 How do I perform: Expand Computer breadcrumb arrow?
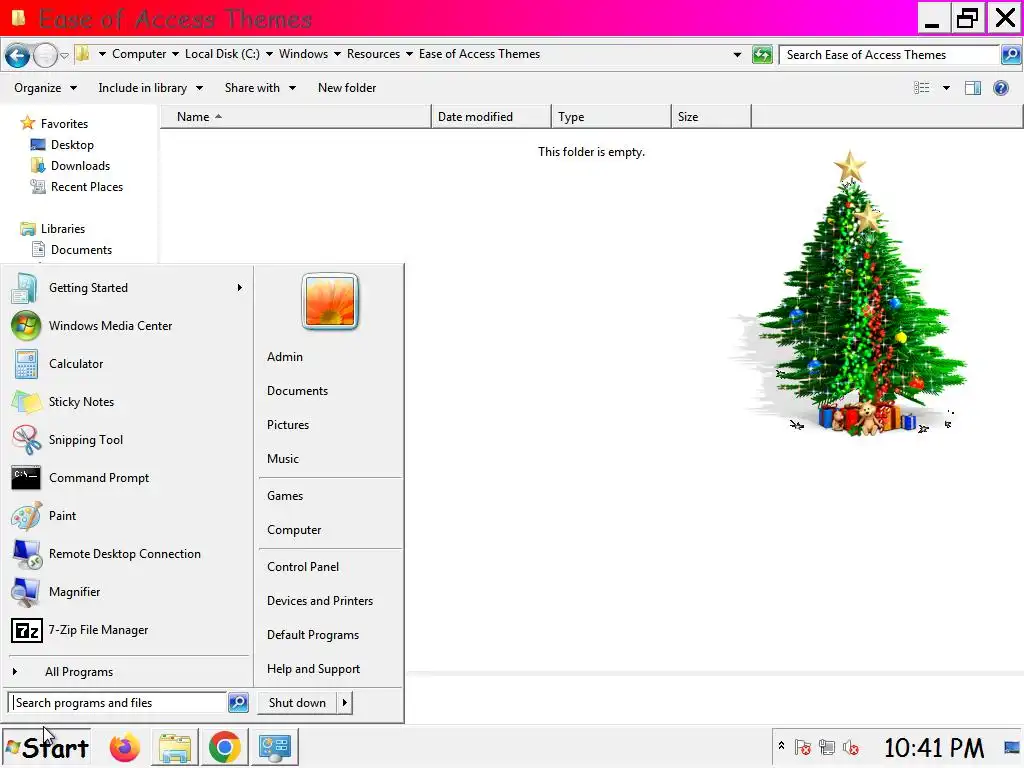pyautogui.click(x=176, y=54)
